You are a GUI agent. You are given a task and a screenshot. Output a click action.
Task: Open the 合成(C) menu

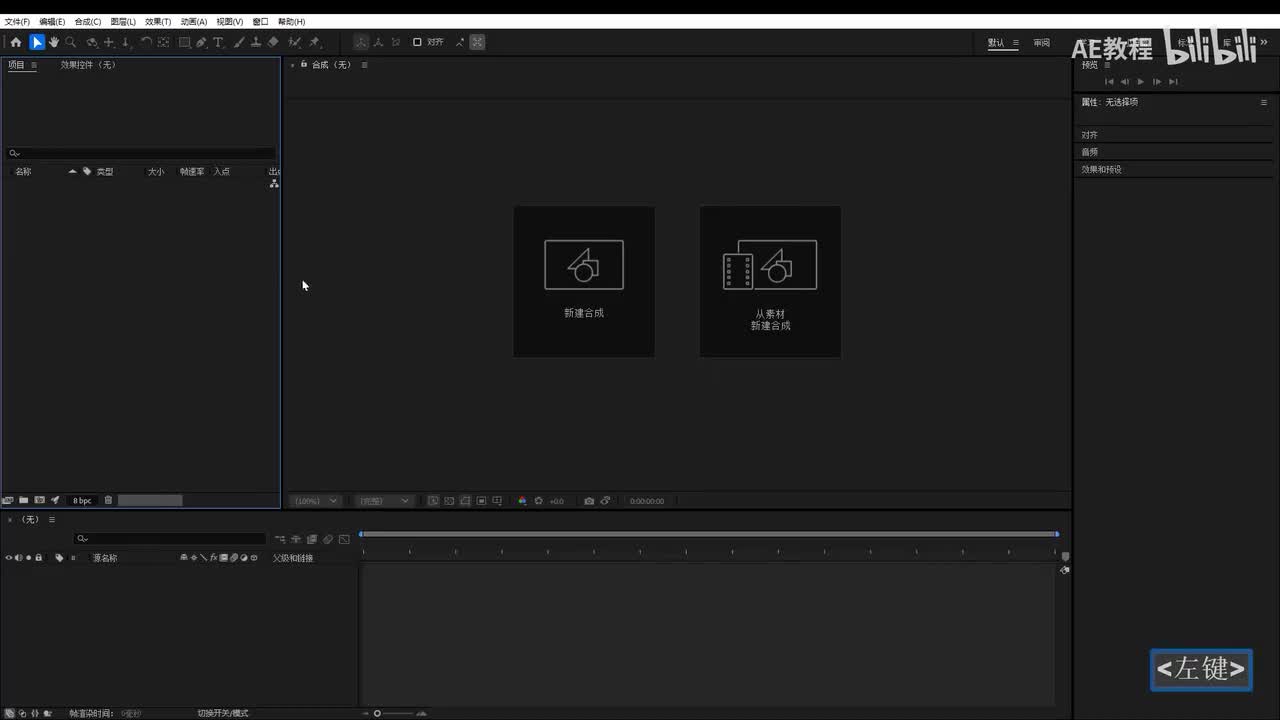[x=88, y=21]
